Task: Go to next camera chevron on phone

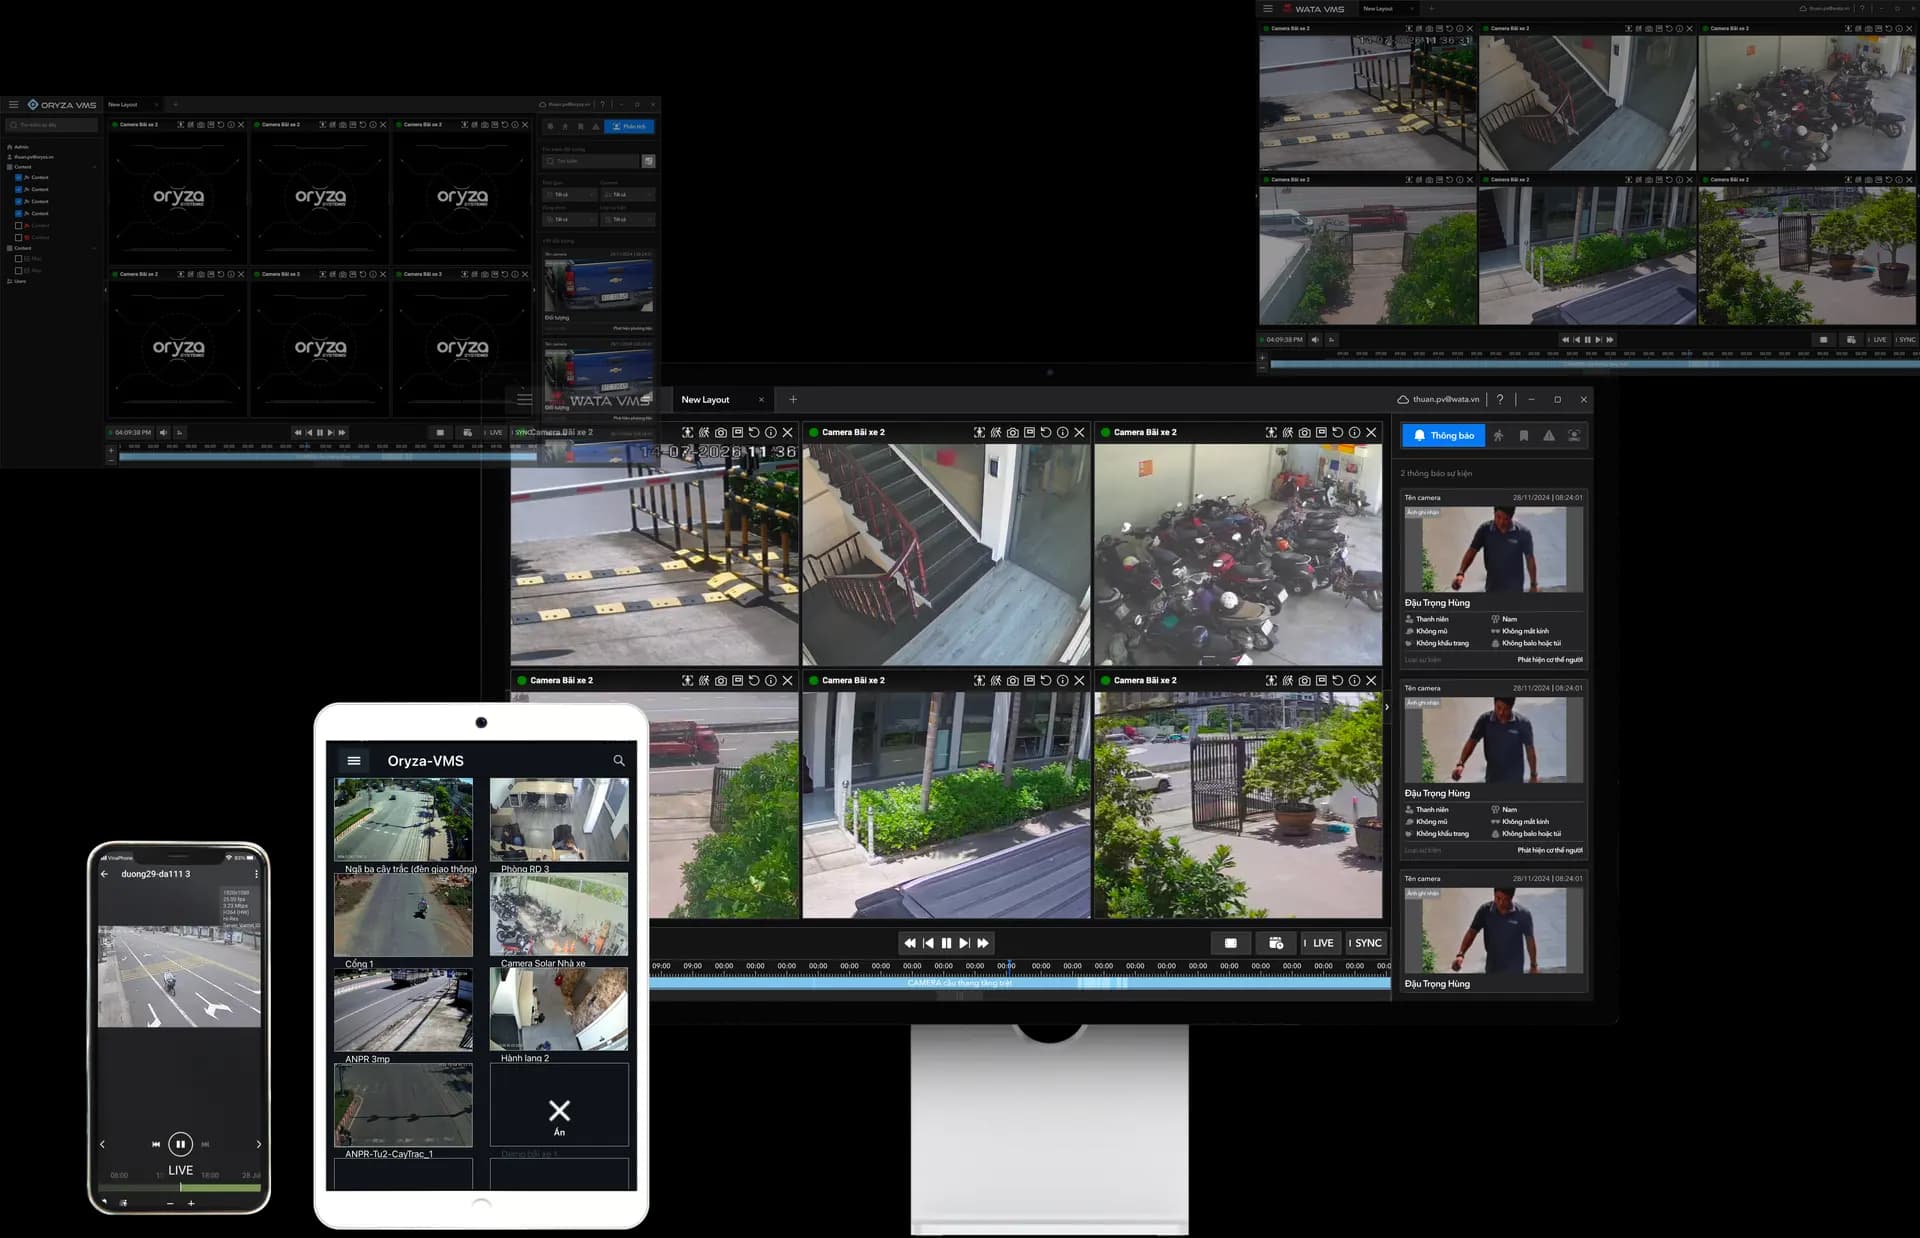Action: point(258,1144)
